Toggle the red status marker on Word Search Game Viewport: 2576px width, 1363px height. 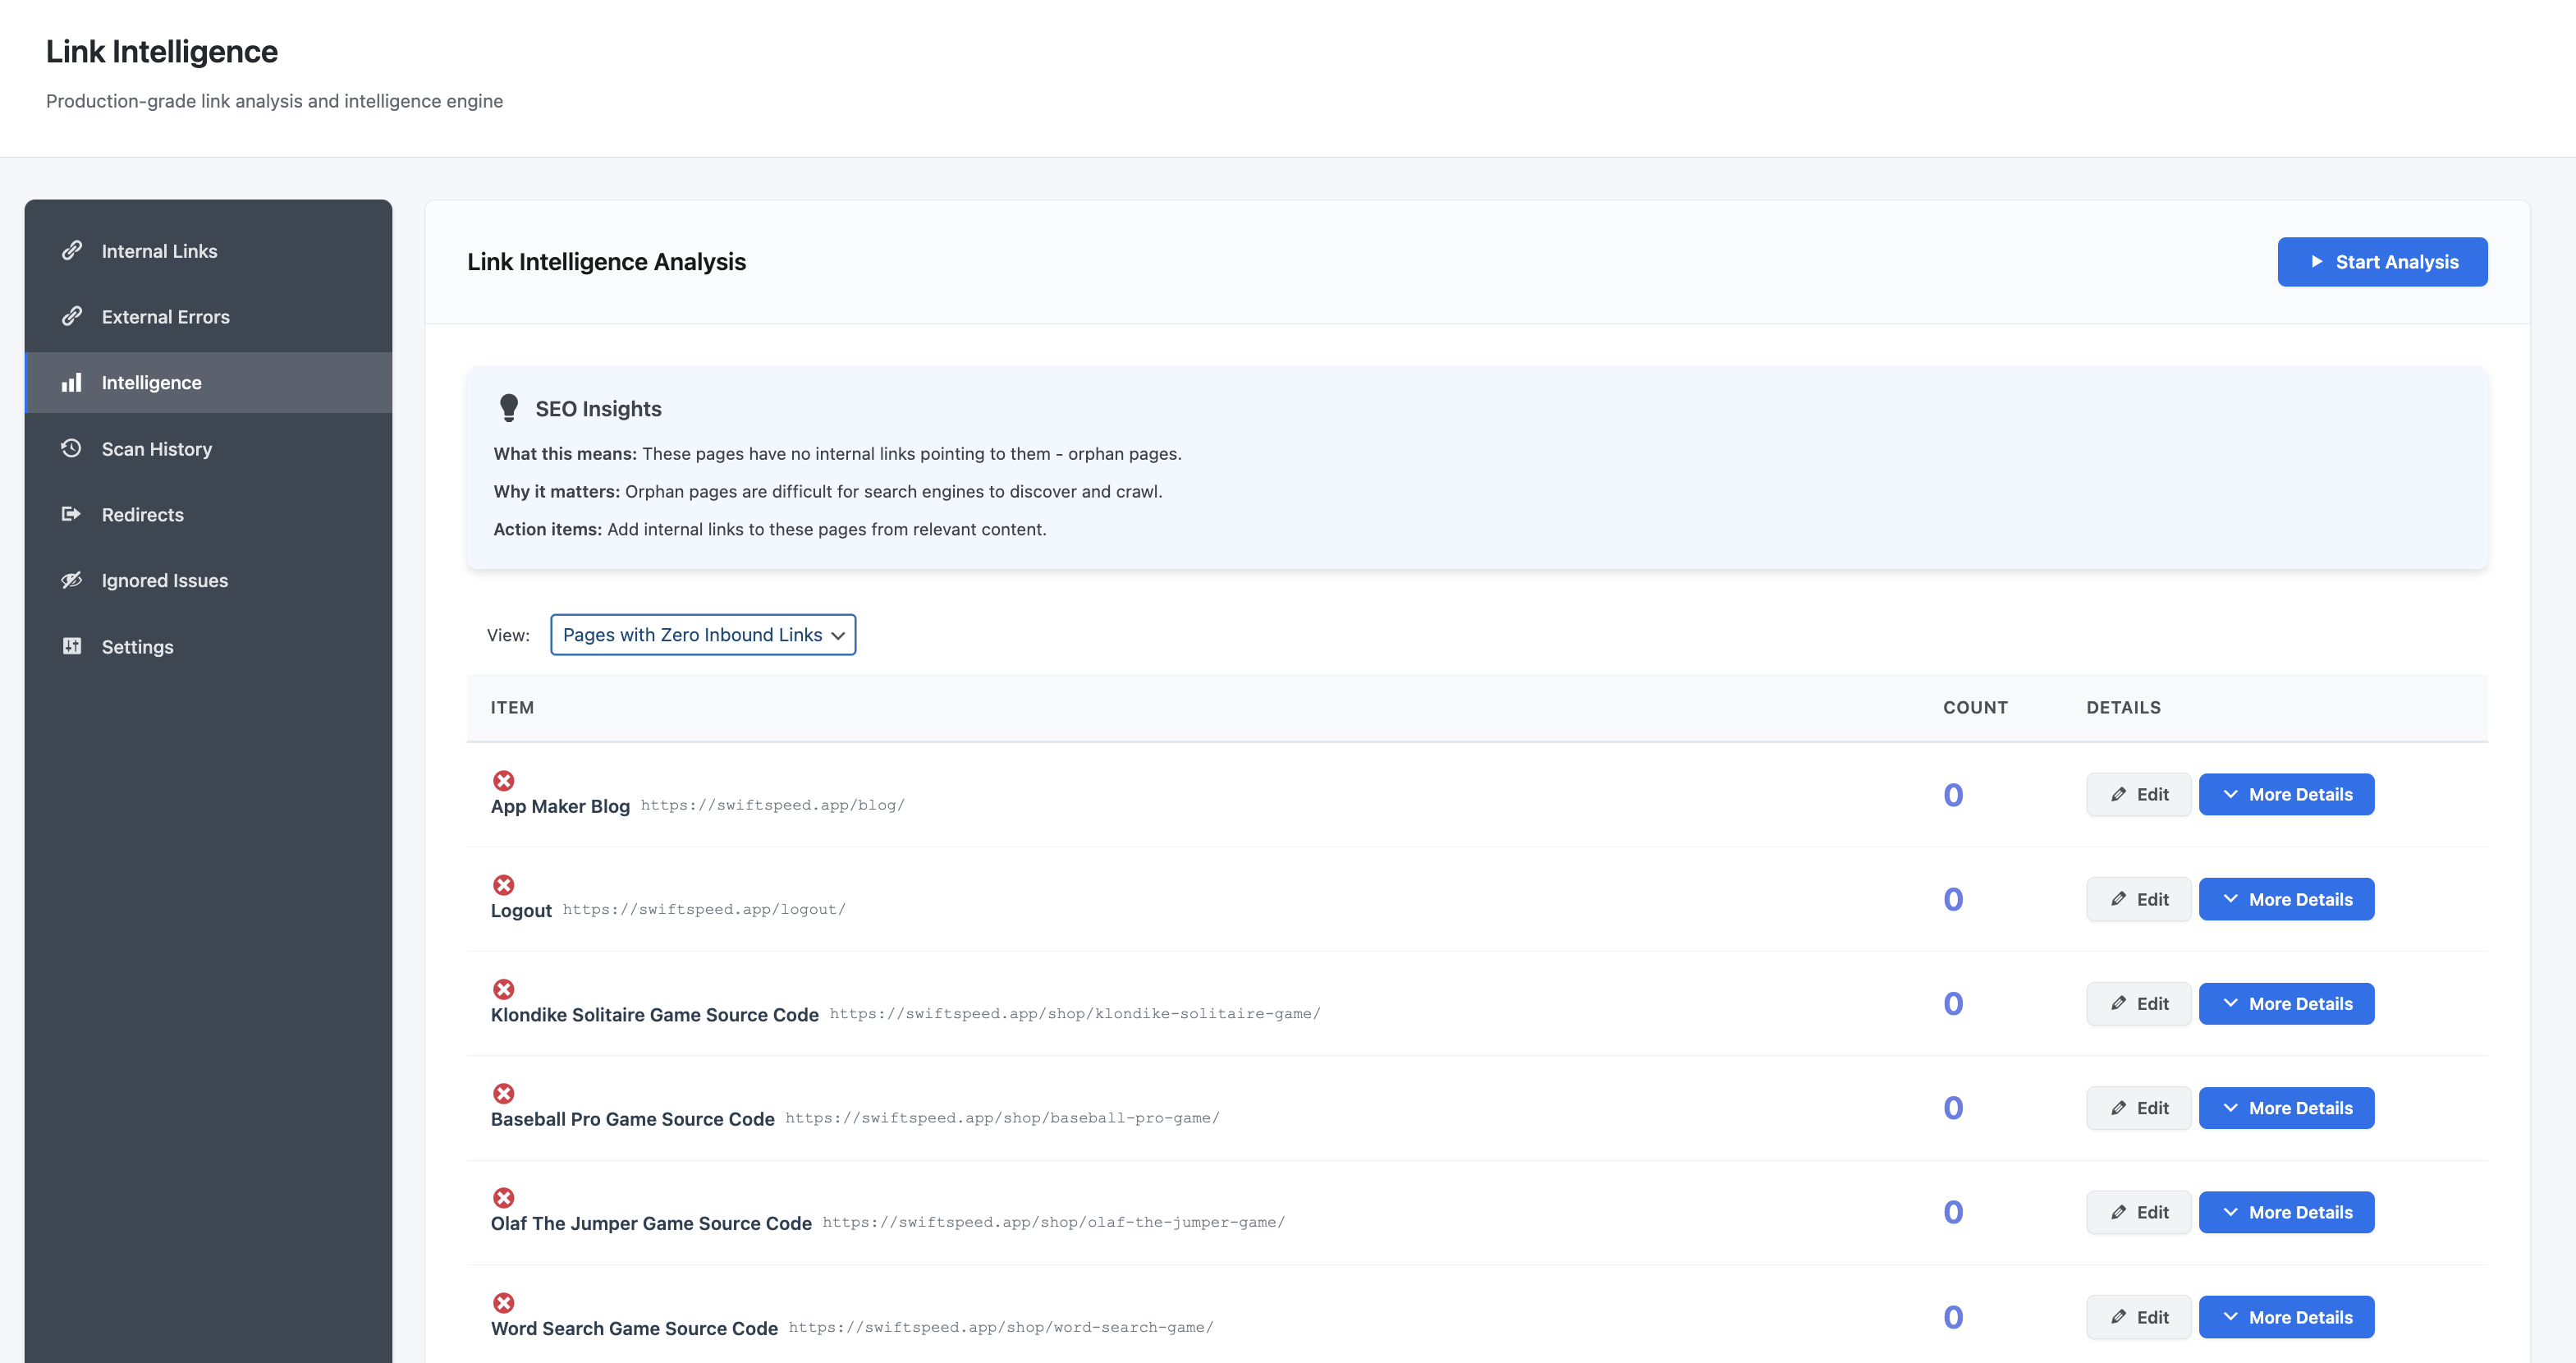pyautogui.click(x=504, y=1303)
